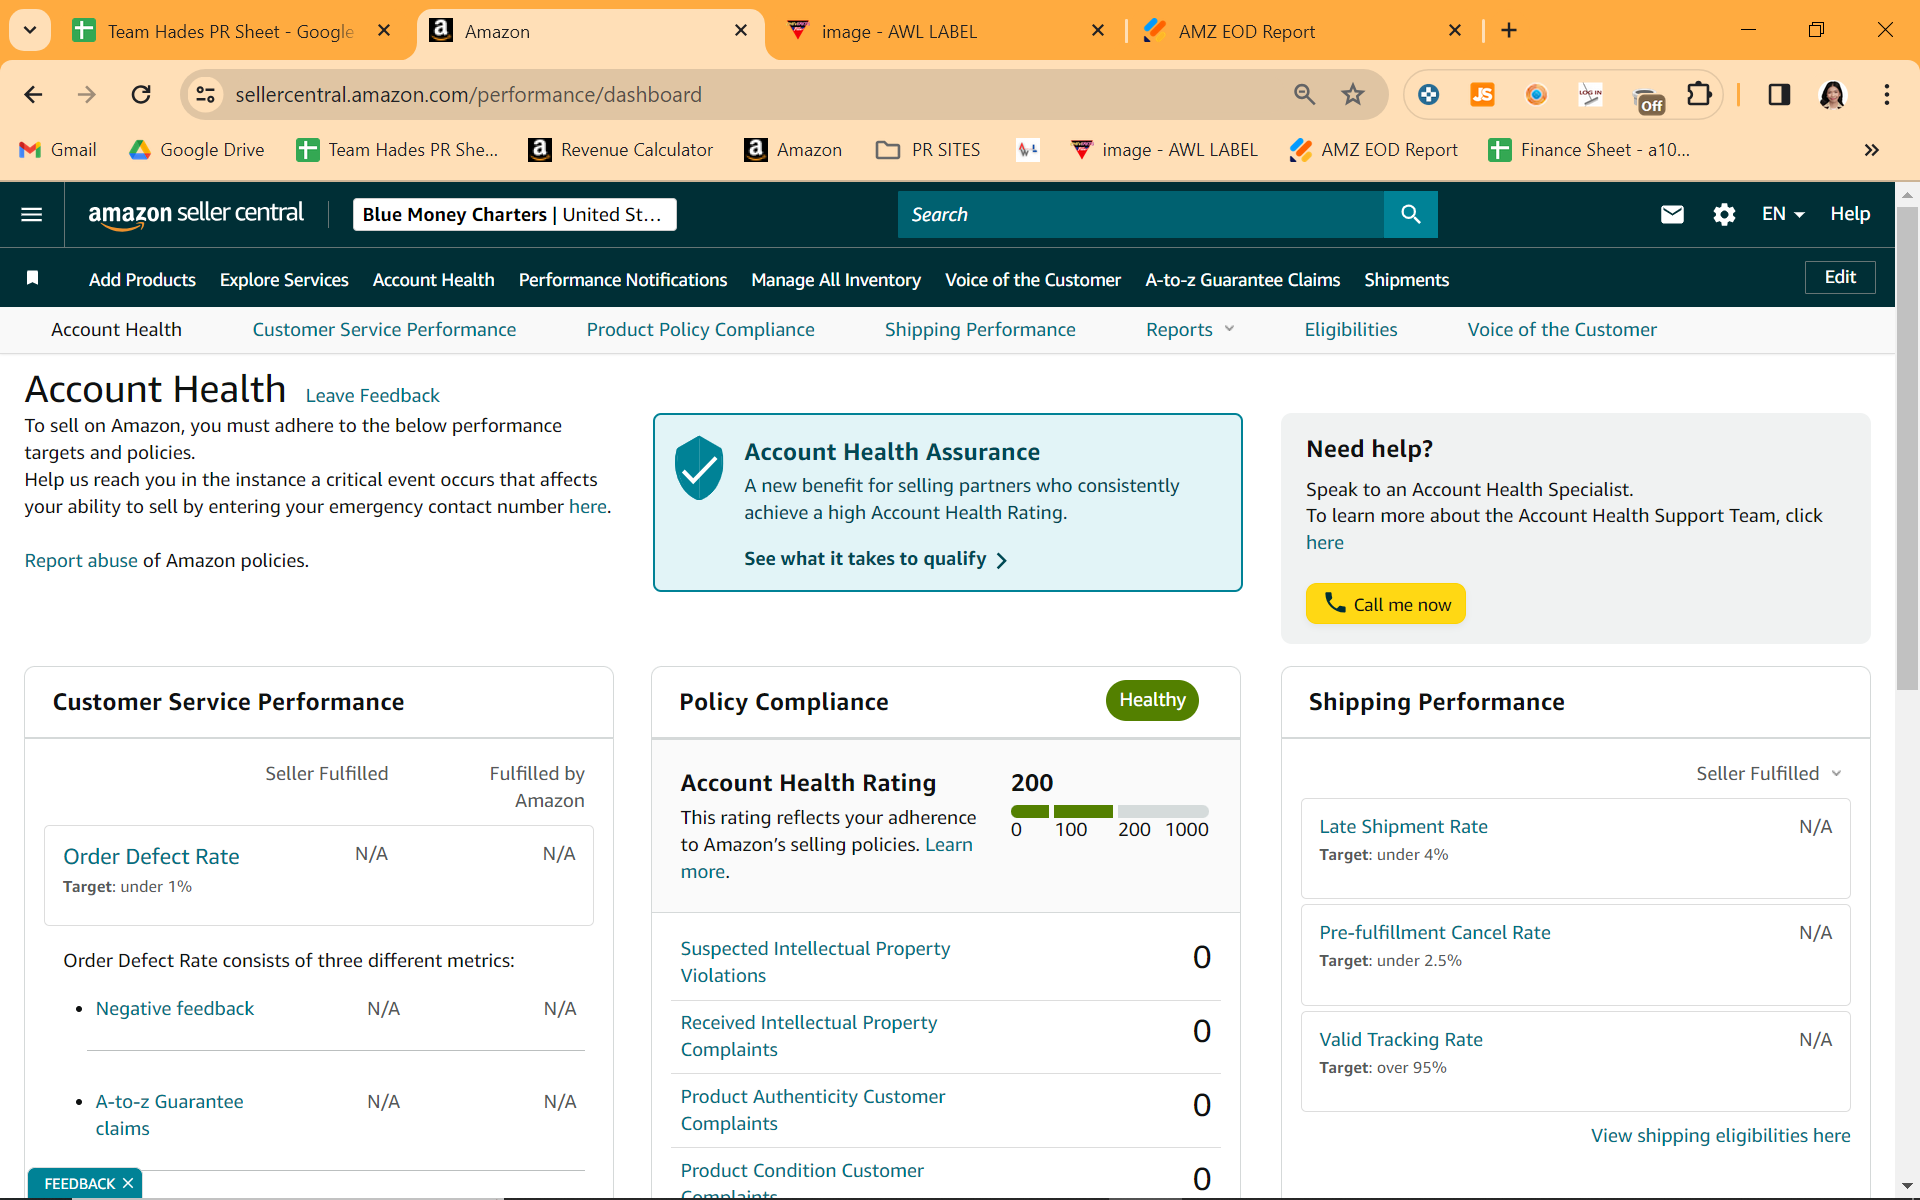Close the Team Hades PR Sheet tab
Viewport: 1920px width, 1200px height.
point(384,31)
